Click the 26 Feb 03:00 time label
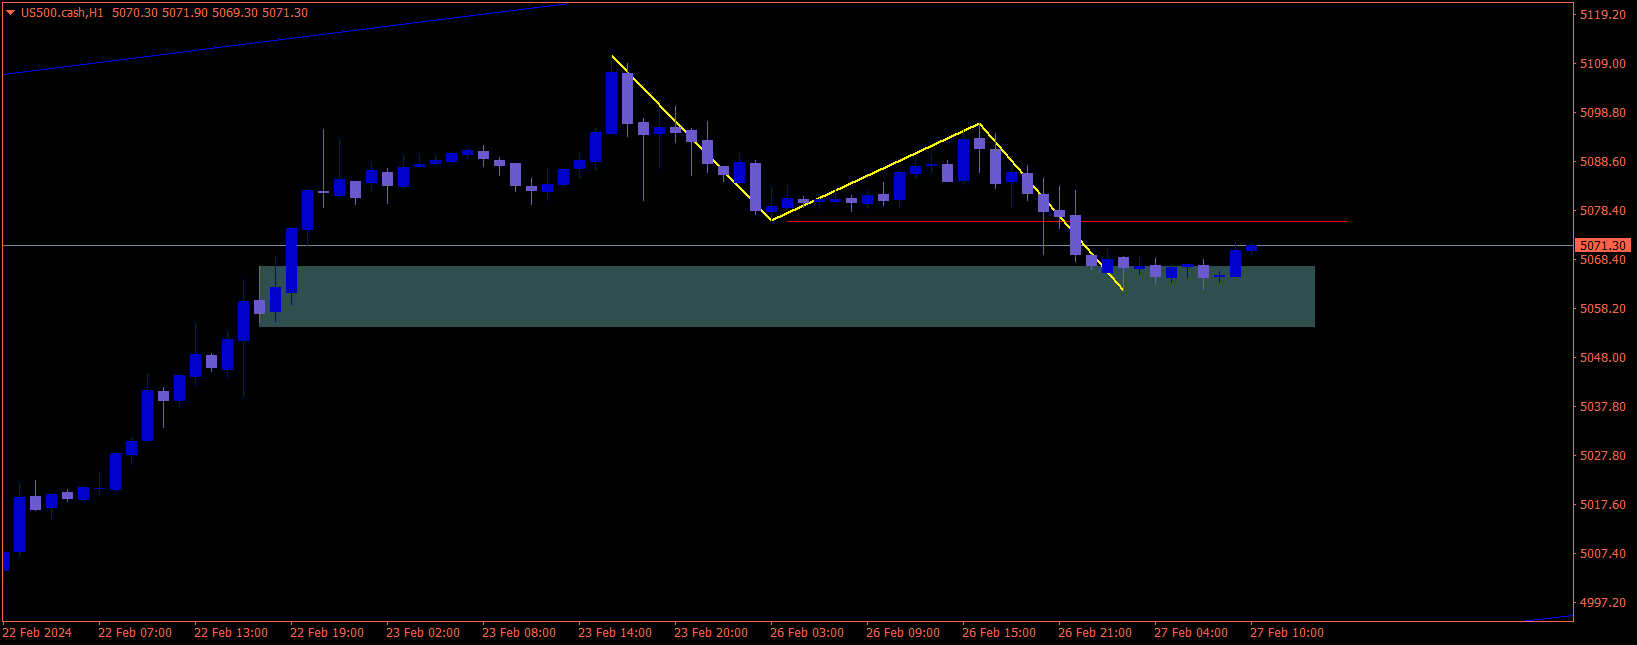 (807, 633)
